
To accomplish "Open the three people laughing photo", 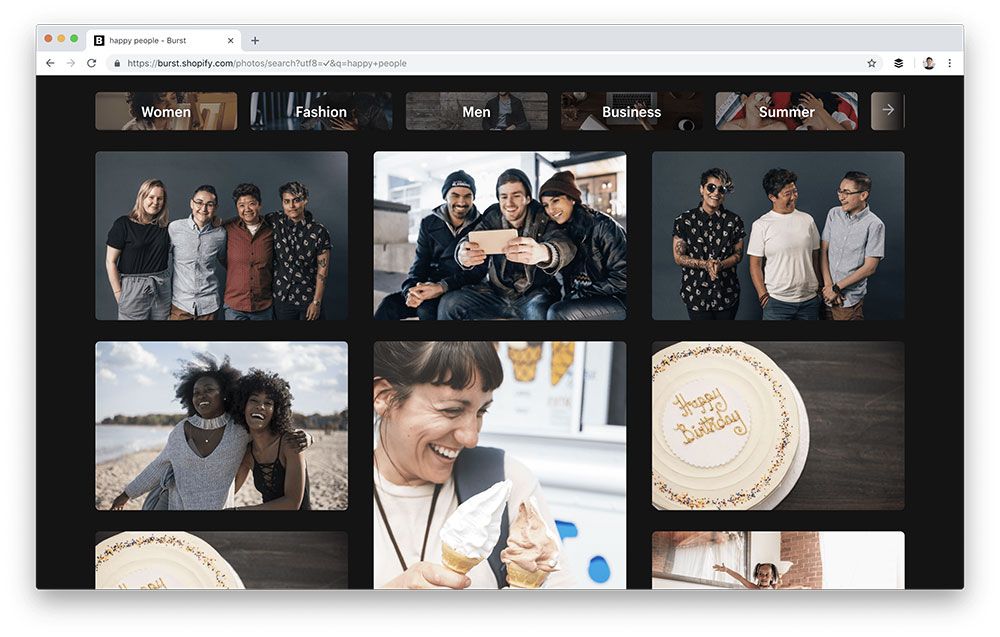I will click(778, 235).
